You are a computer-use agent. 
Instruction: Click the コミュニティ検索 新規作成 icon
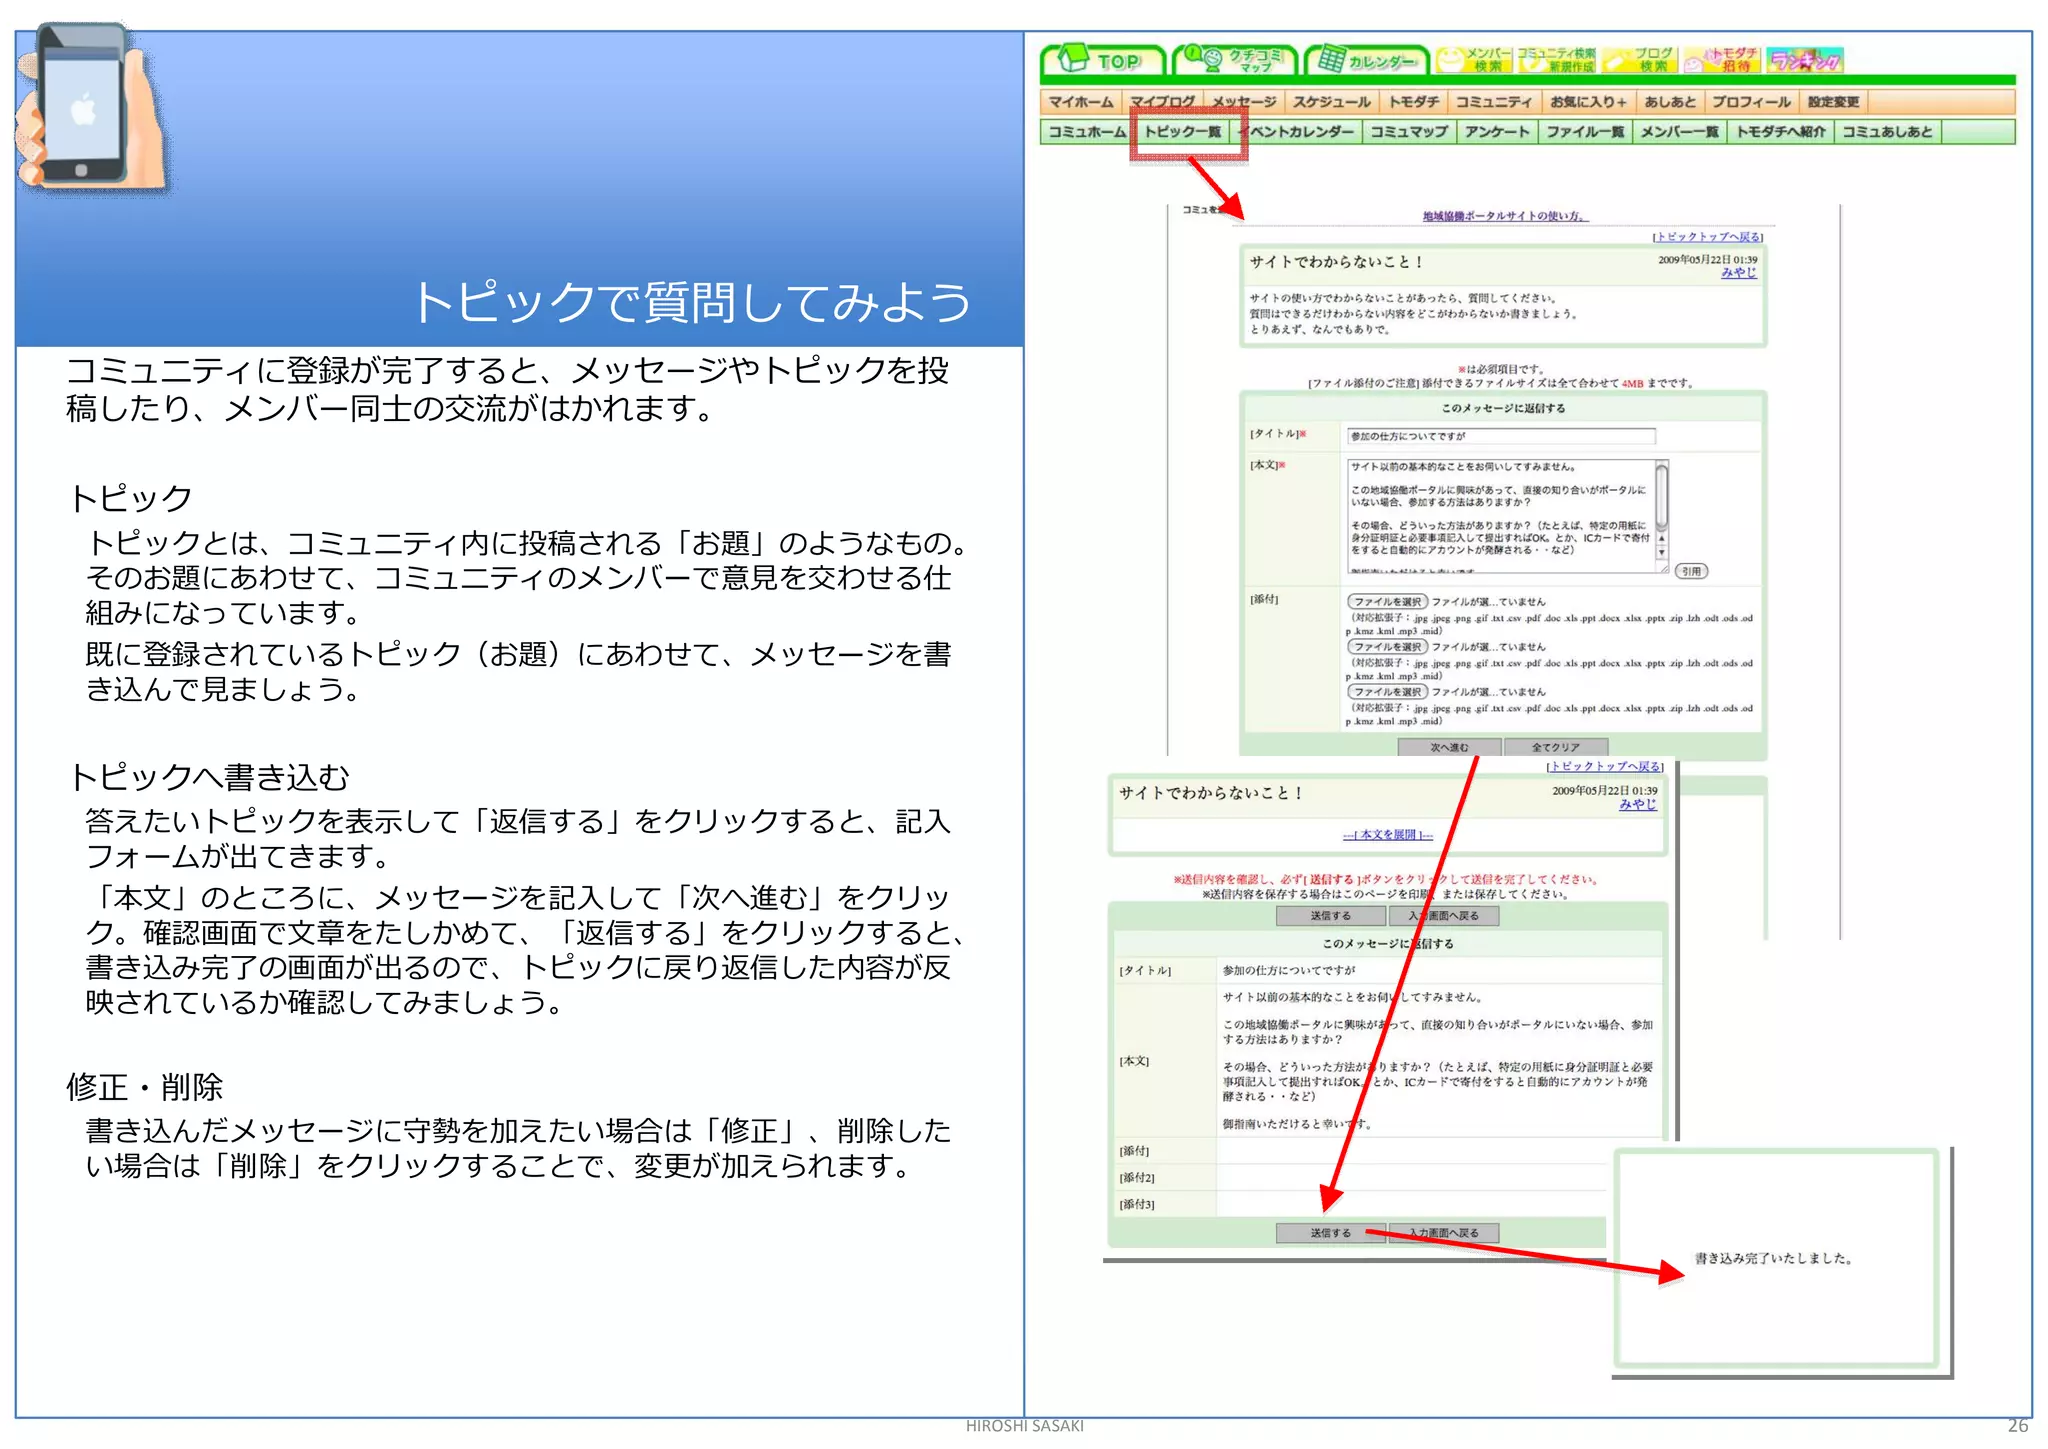1556,60
